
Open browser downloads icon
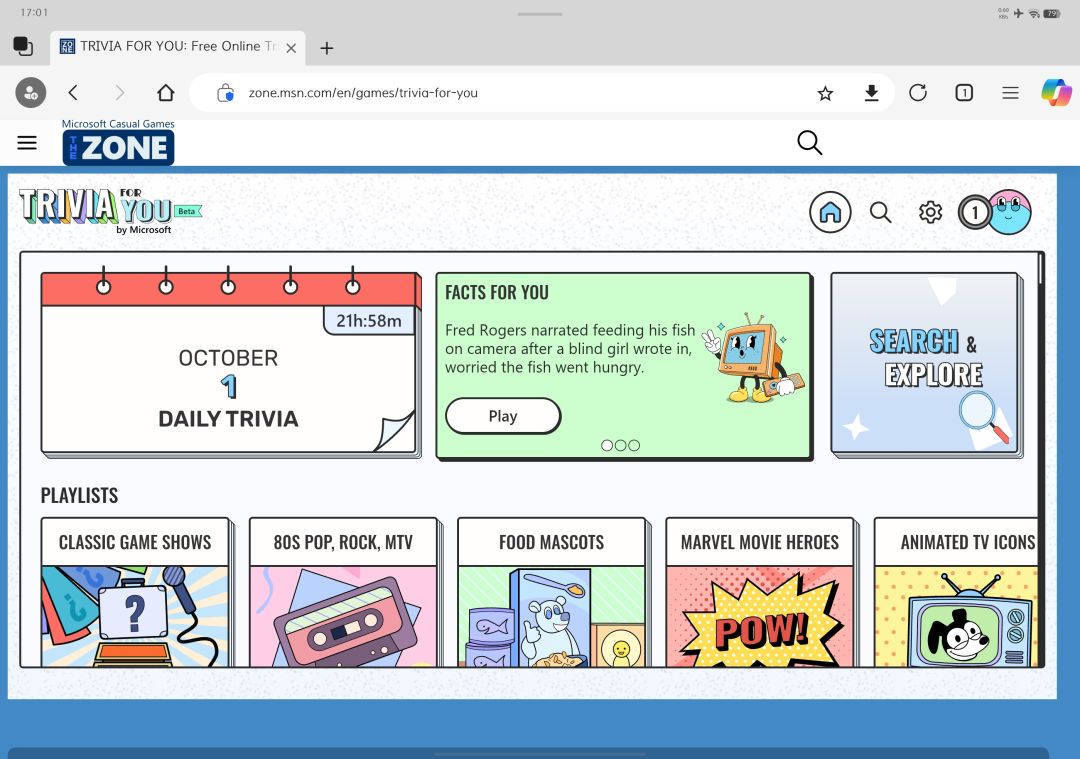(871, 93)
